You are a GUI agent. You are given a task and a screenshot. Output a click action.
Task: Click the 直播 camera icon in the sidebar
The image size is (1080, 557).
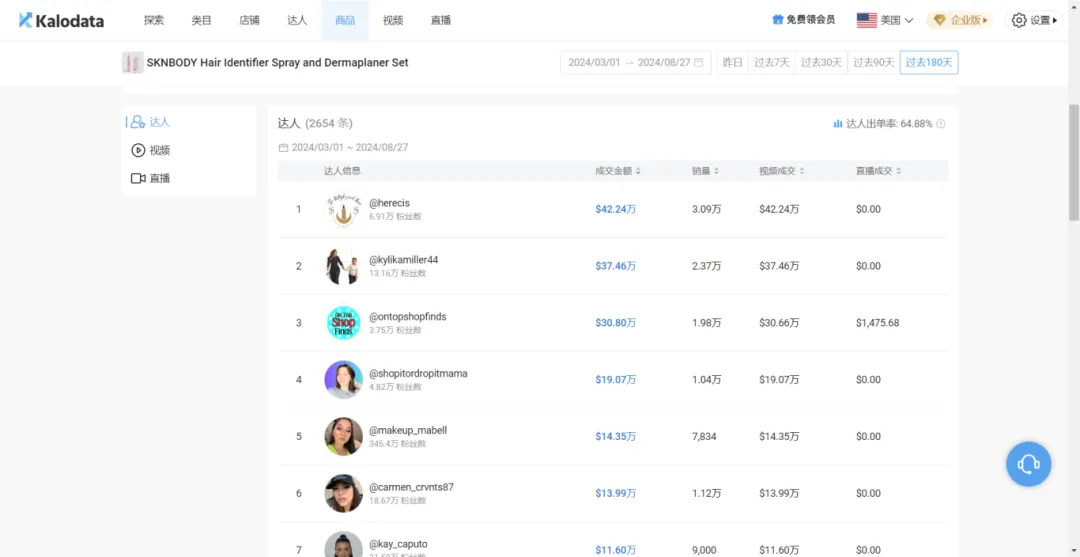point(138,178)
